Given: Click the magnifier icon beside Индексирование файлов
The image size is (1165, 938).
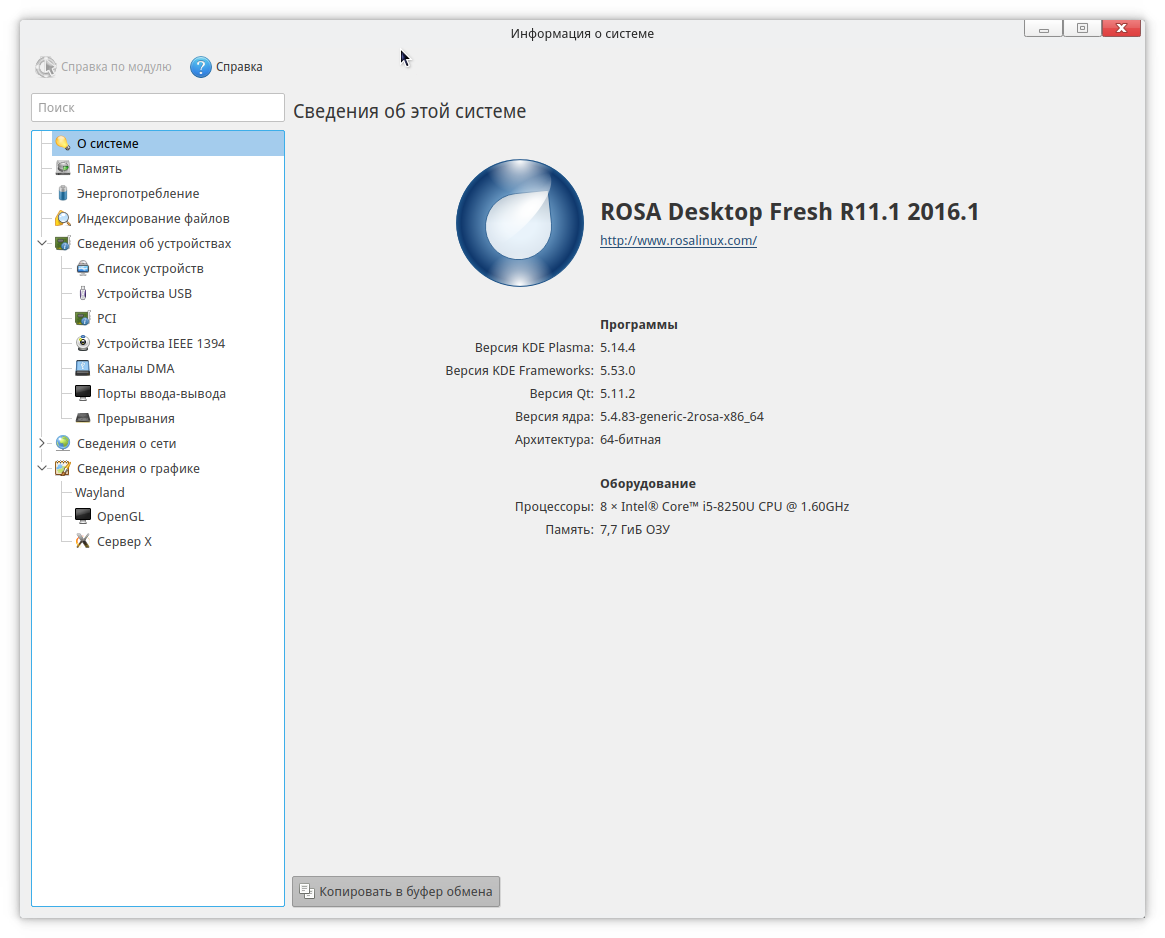Looking at the screenshot, I should 63,219.
